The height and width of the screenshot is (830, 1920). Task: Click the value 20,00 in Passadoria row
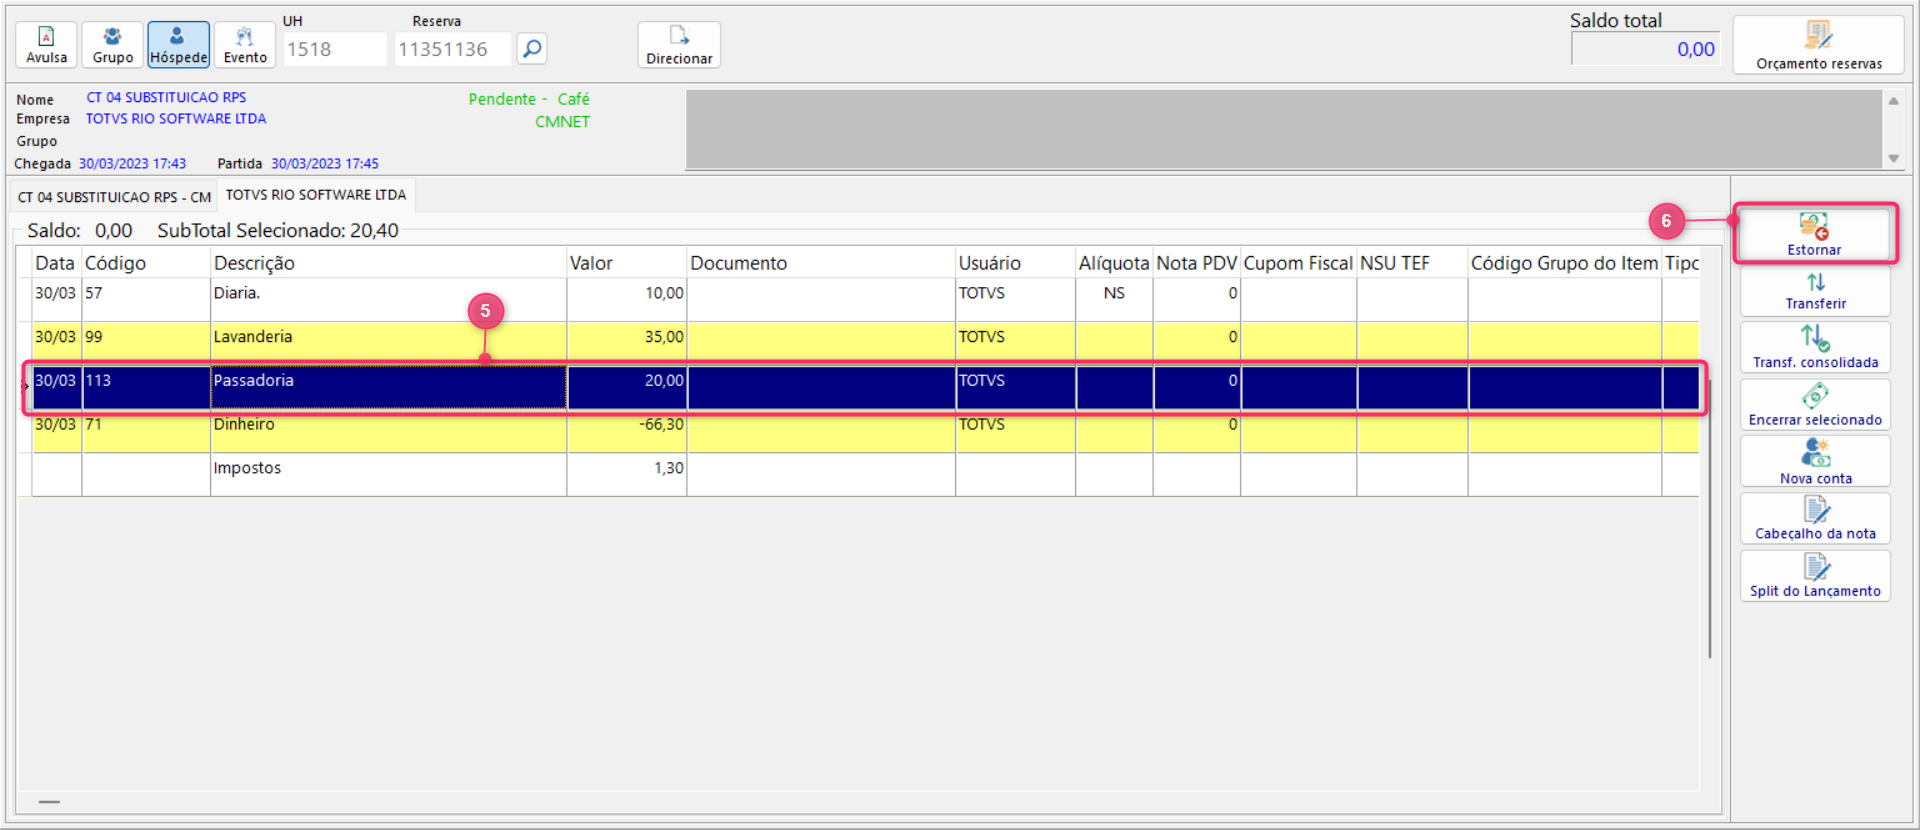pos(664,381)
